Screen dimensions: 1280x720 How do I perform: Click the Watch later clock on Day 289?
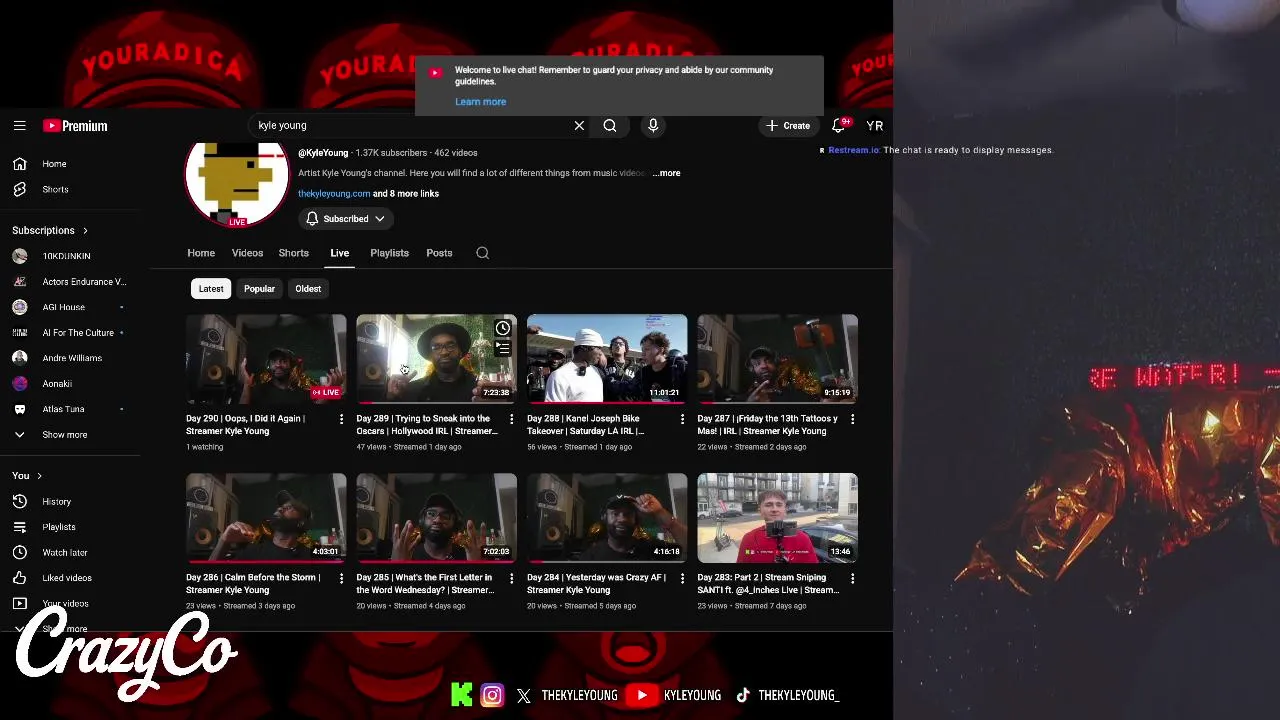click(x=503, y=328)
